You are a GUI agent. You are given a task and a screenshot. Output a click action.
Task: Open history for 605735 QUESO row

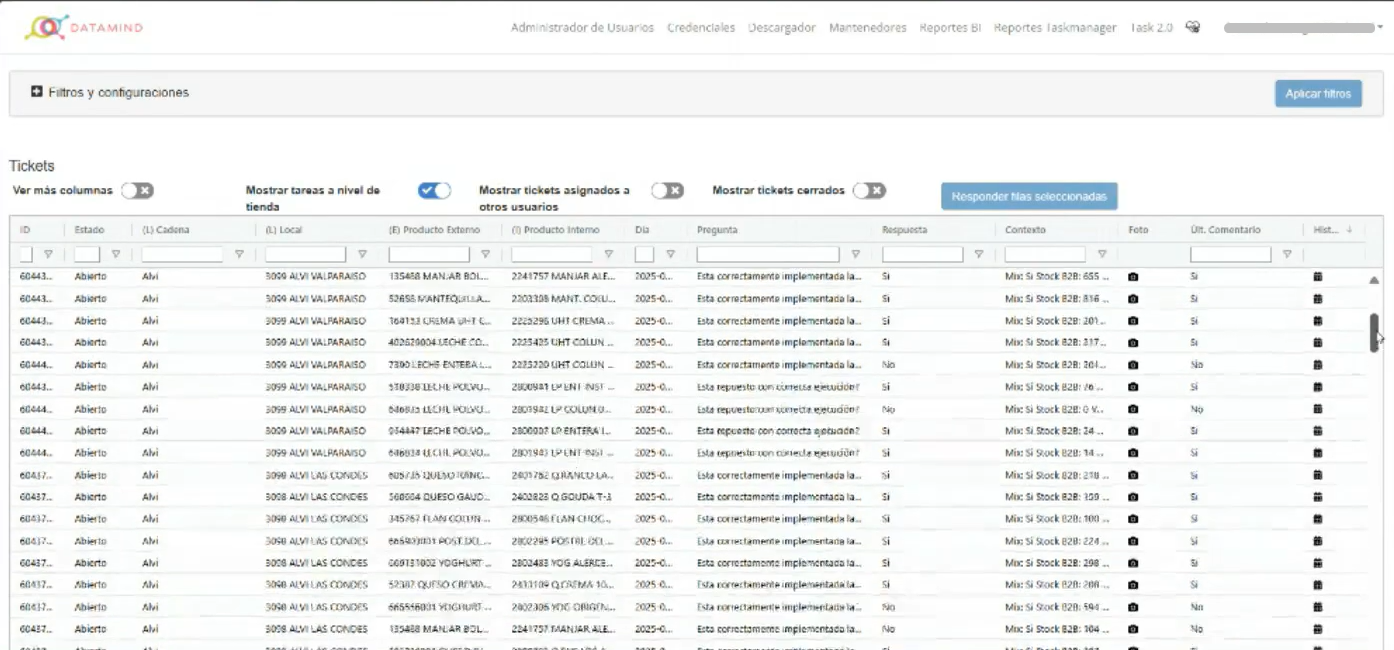tap(1318, 475)
